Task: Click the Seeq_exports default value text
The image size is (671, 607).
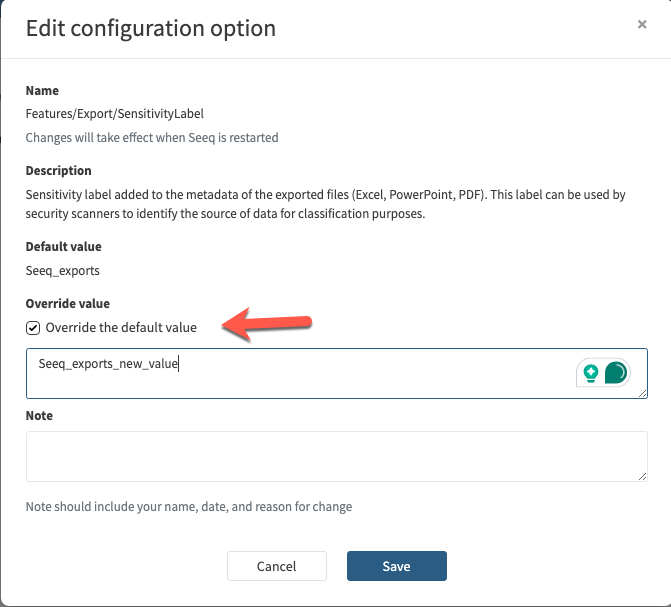Action: [62, 270]
